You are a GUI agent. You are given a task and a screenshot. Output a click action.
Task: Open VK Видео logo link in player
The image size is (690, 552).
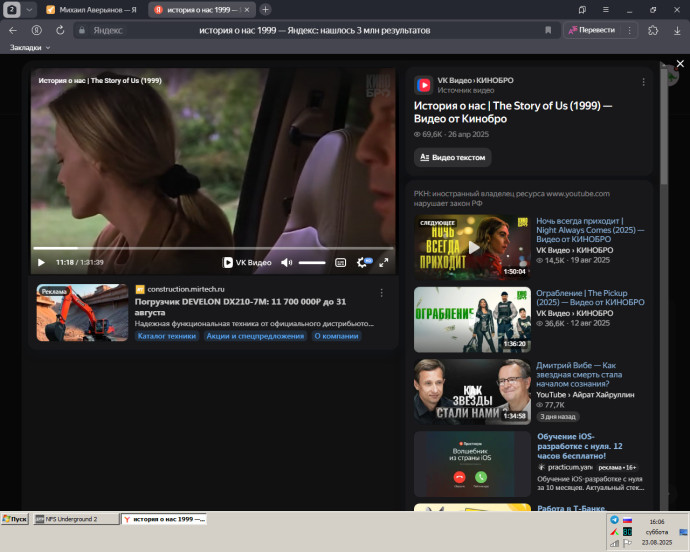click(x=247, y=262)
